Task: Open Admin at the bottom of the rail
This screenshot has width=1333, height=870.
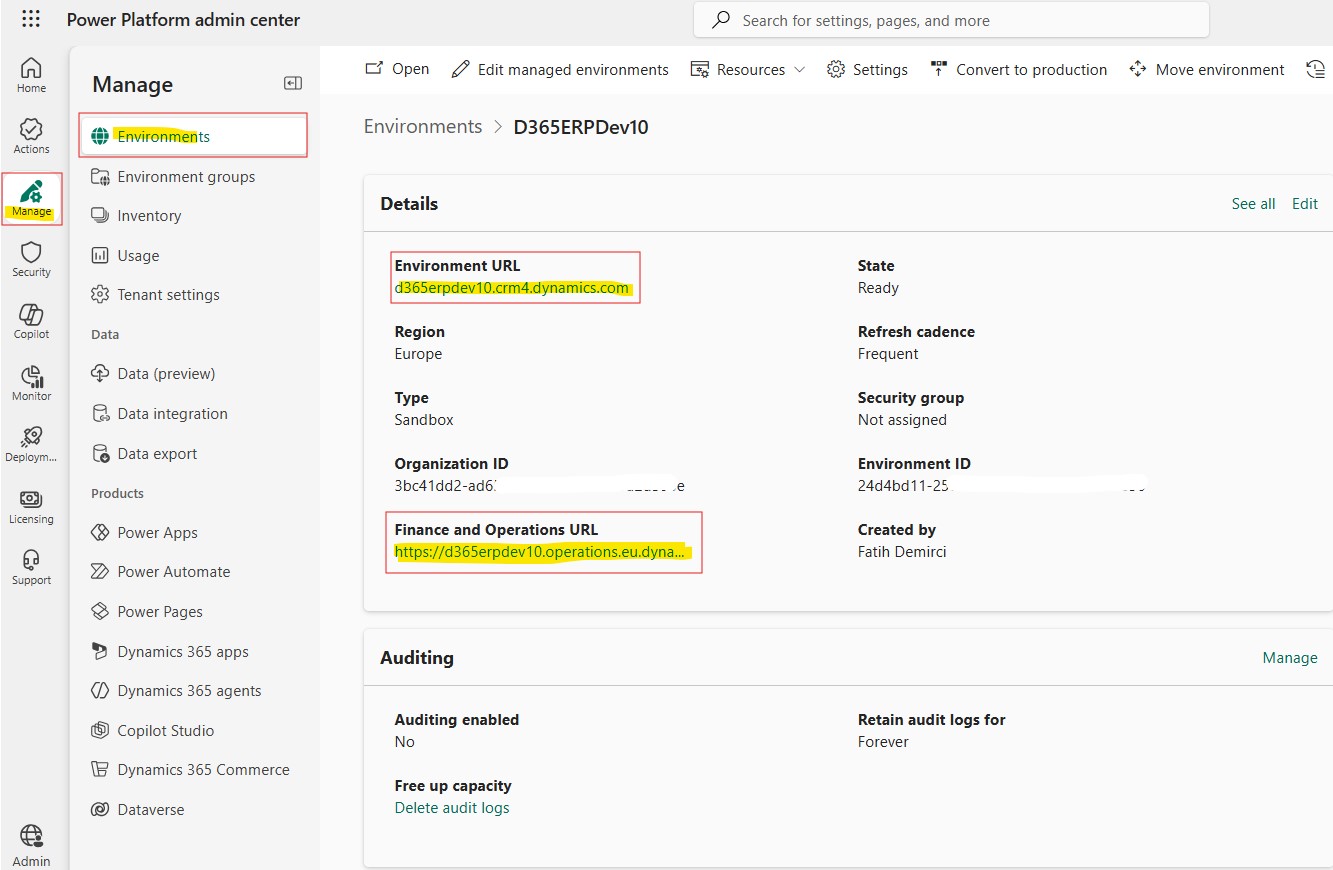Action: tap(31, 845)
